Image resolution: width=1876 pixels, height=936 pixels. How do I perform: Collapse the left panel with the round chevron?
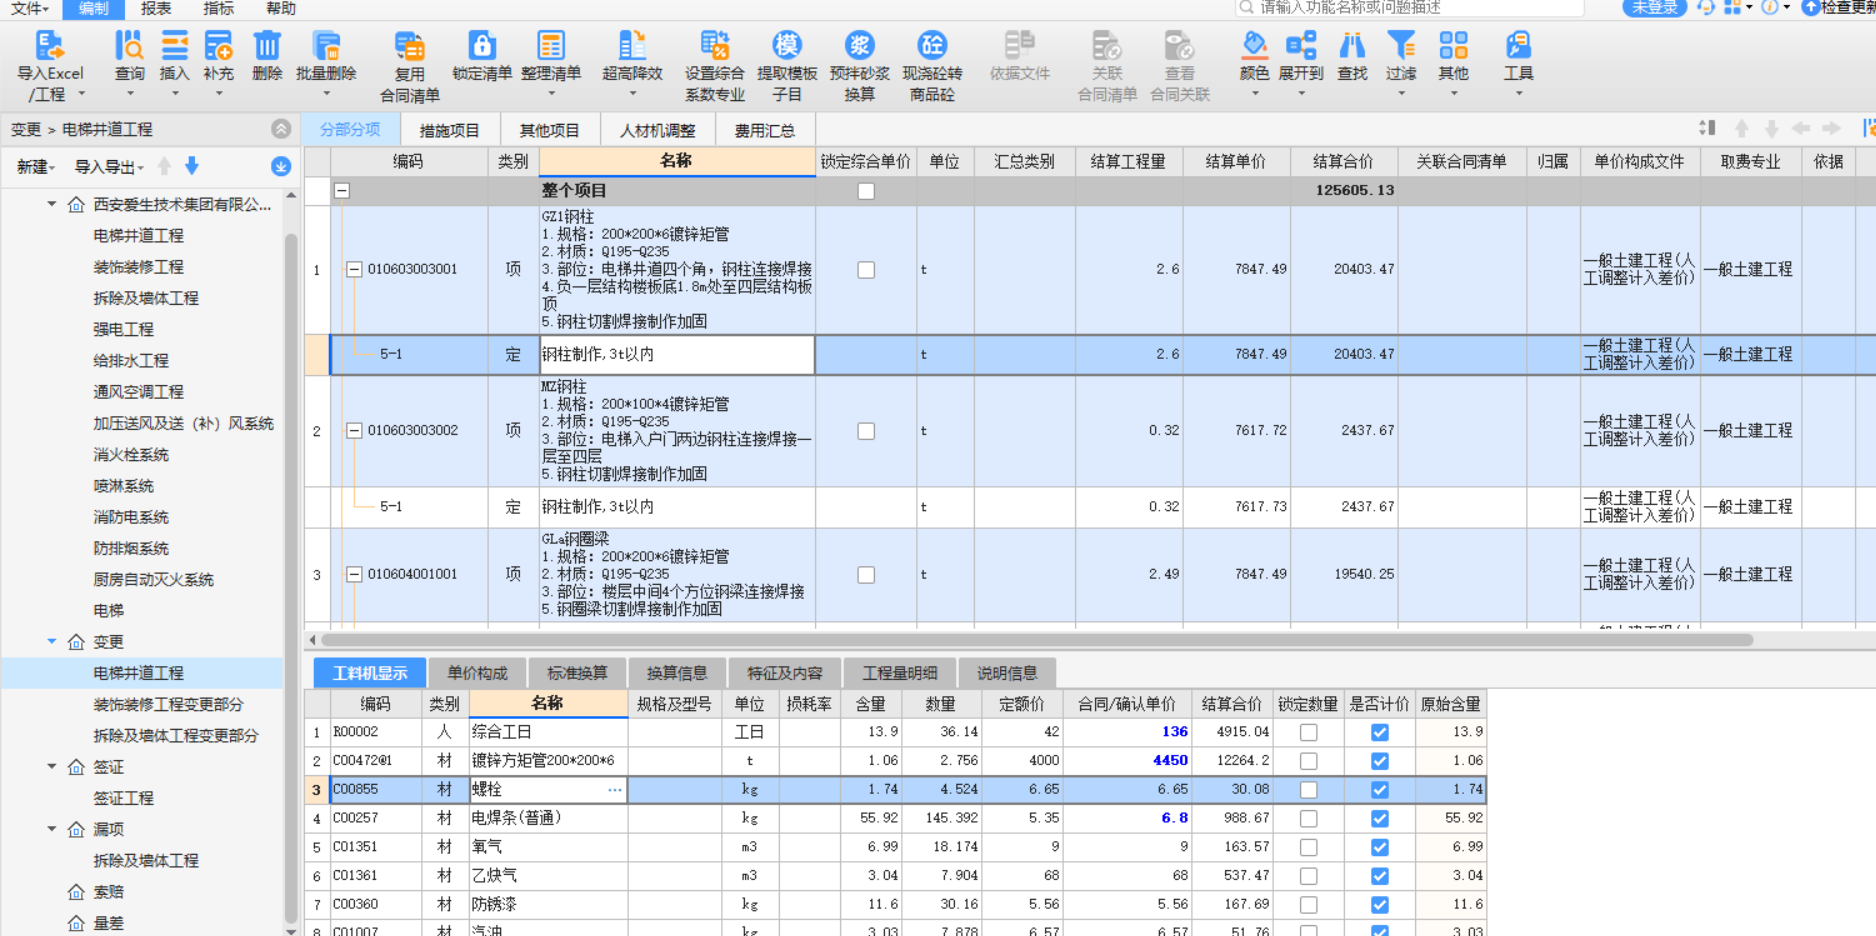coord(281,129)
